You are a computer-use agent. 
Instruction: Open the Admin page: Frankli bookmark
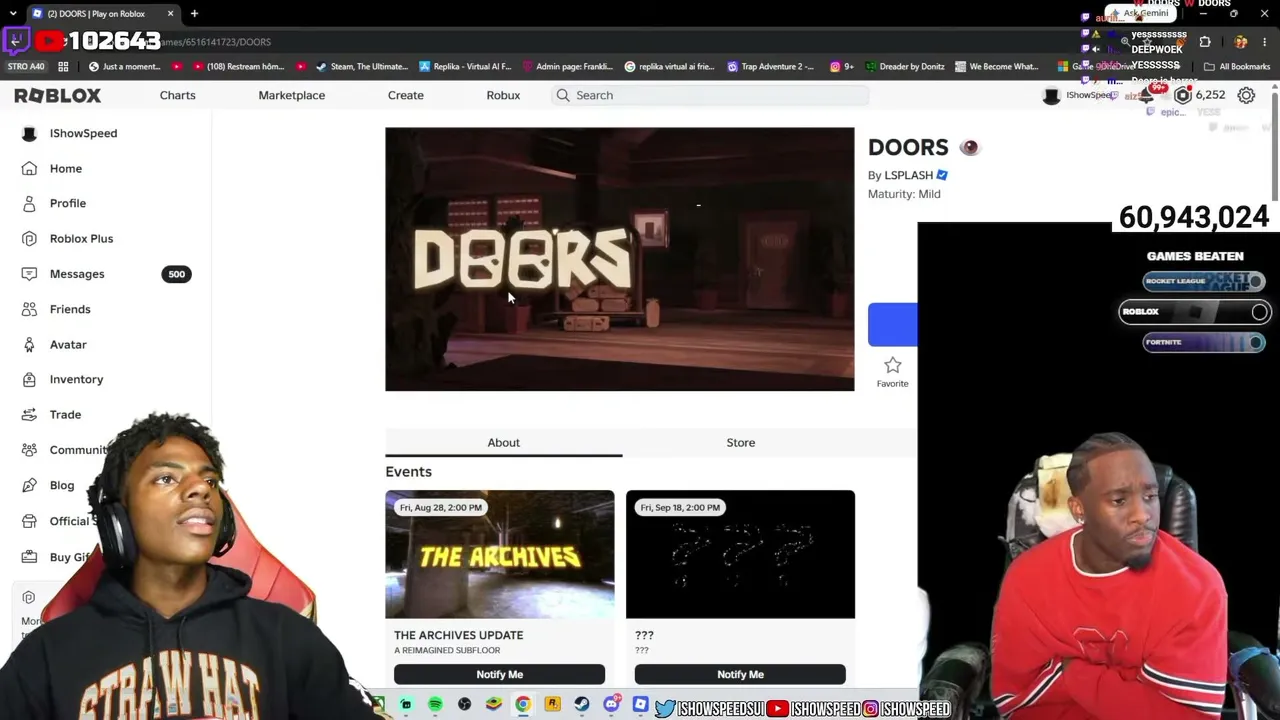566,67
